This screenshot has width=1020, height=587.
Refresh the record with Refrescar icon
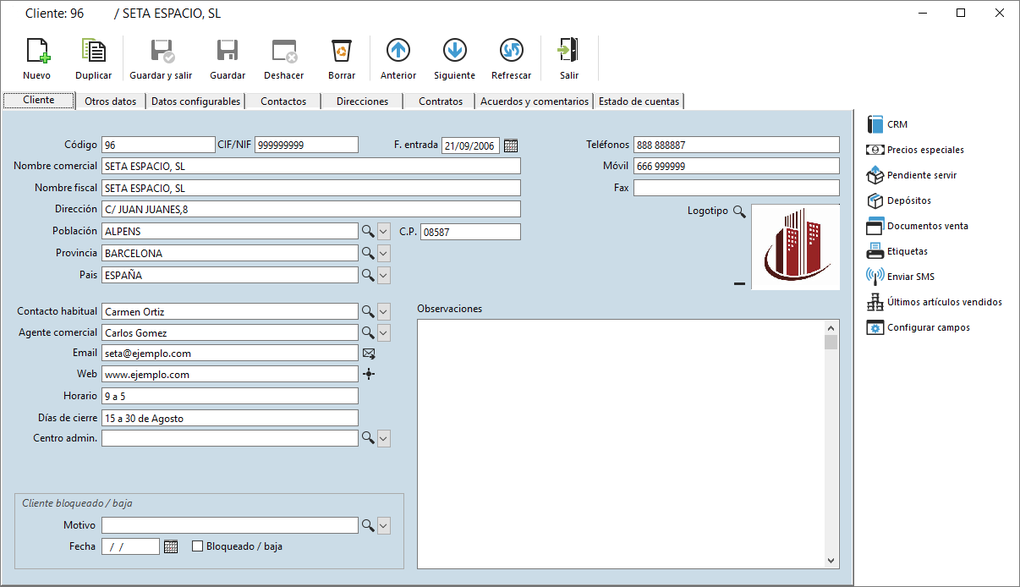tap(511, 51)
